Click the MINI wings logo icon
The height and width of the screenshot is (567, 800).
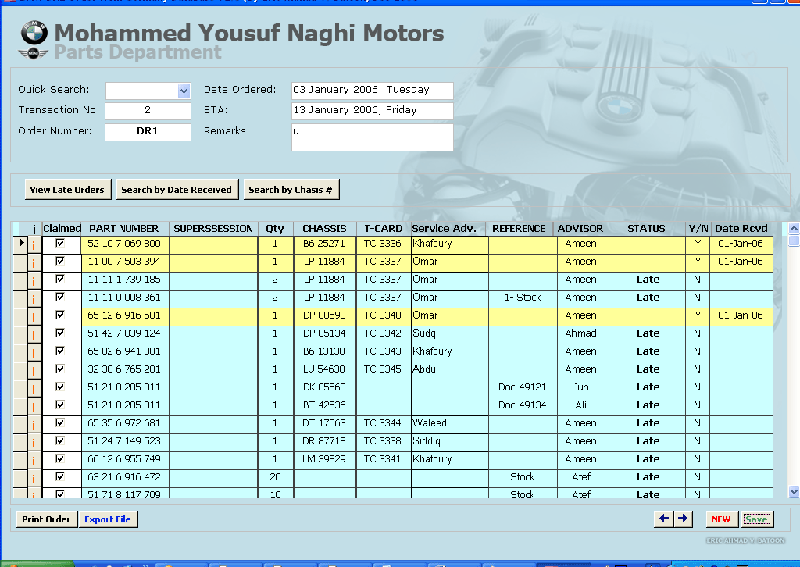(x=33, y=53)
